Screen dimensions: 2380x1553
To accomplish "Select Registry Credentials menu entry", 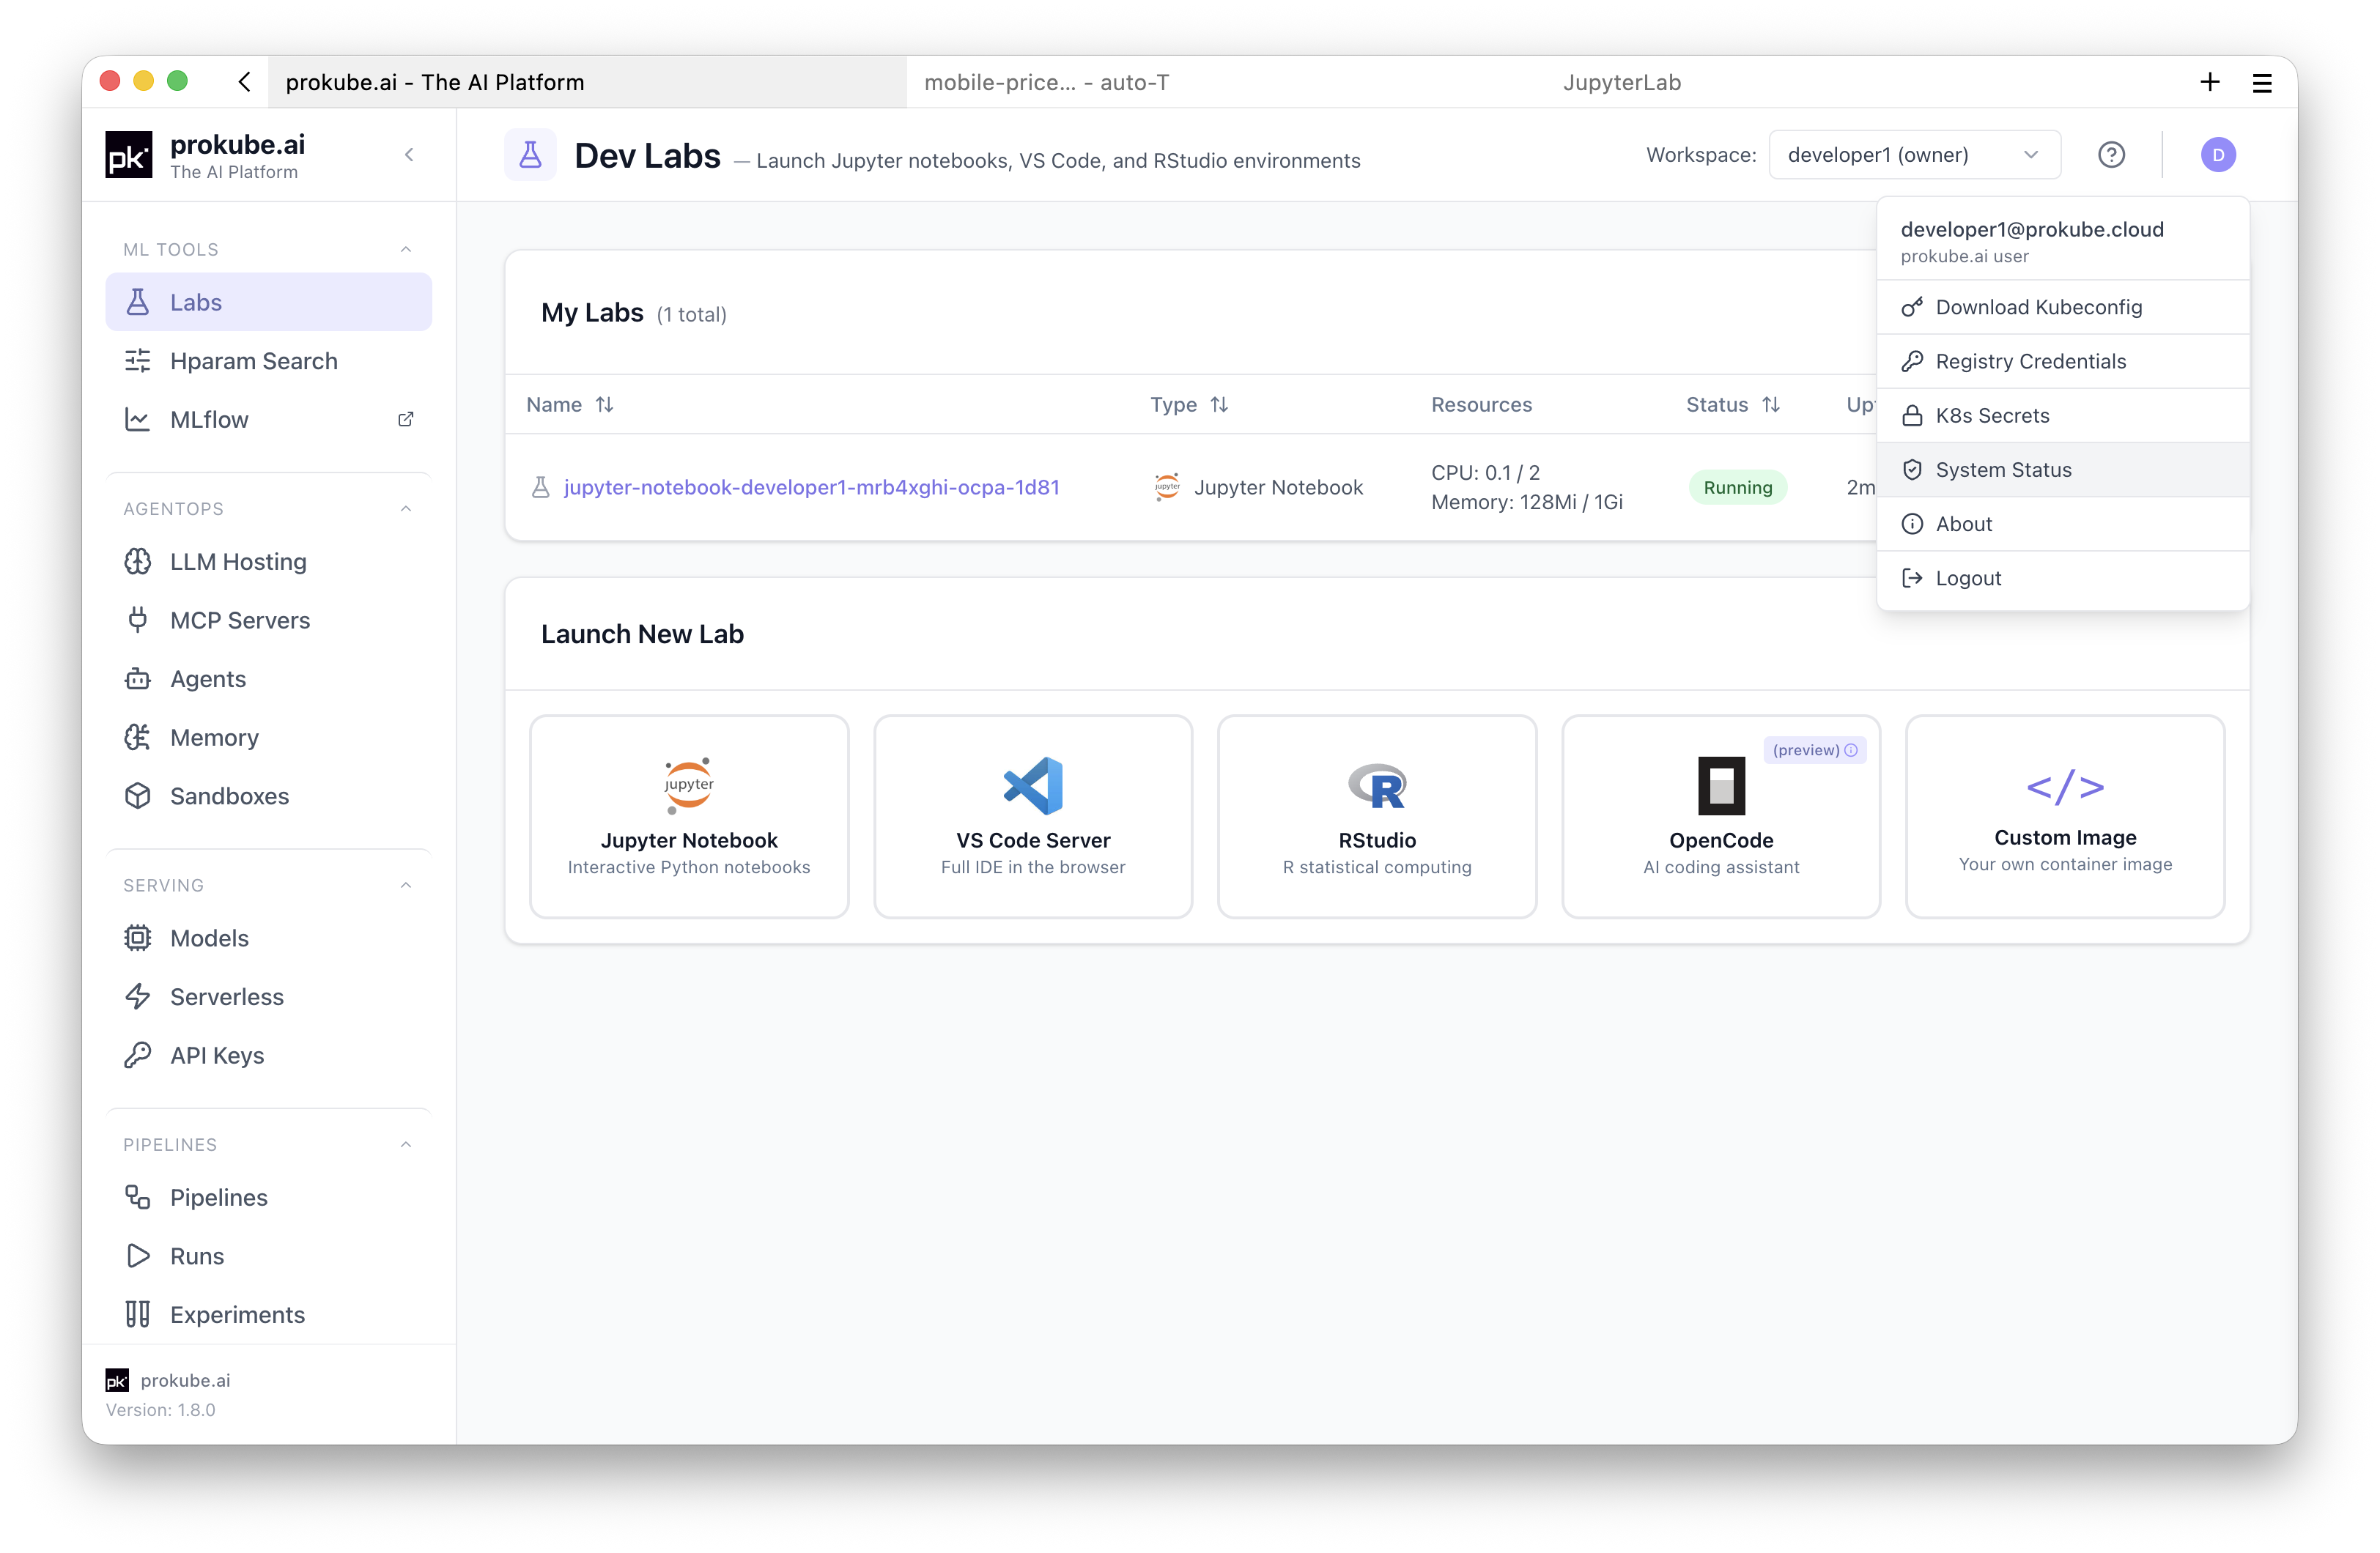I will click(2063, 362).
